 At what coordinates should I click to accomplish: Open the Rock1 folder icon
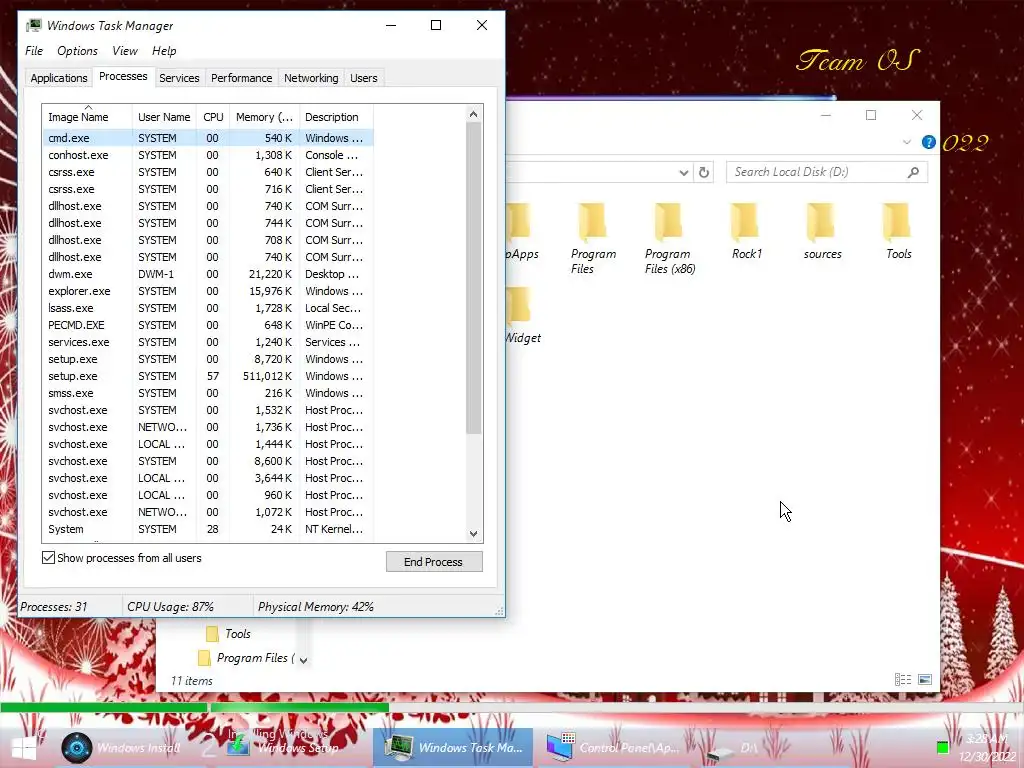point(746,223)
